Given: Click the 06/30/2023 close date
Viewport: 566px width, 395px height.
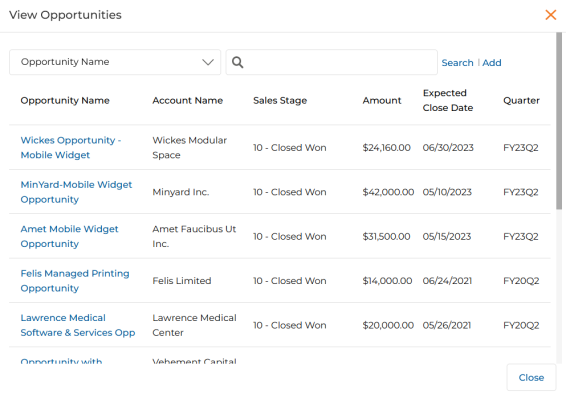Looking at the screenshot, I should [448, 148].
